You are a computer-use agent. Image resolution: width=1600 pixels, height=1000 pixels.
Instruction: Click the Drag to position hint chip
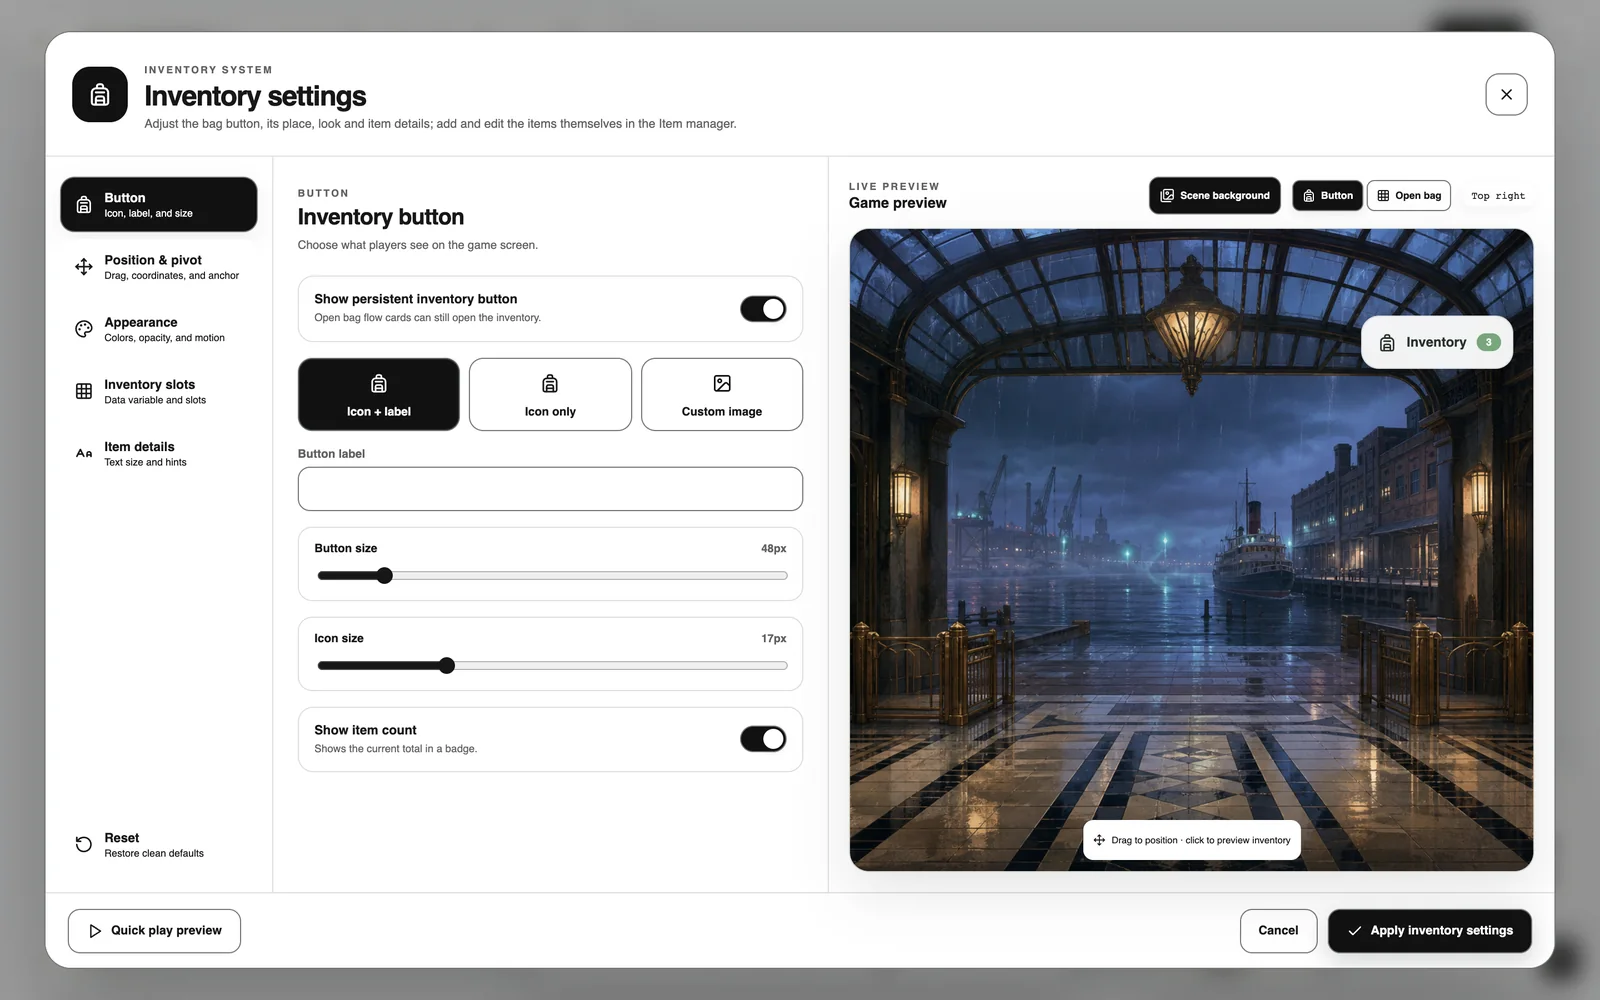[x=1192, y=840]
